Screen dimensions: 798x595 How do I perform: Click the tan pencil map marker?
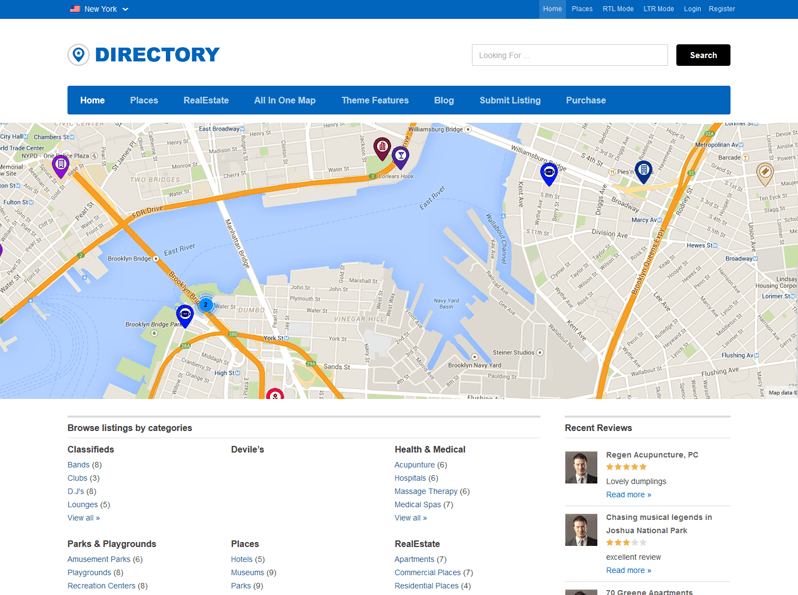pyautogui.click(x=764, y=174)
